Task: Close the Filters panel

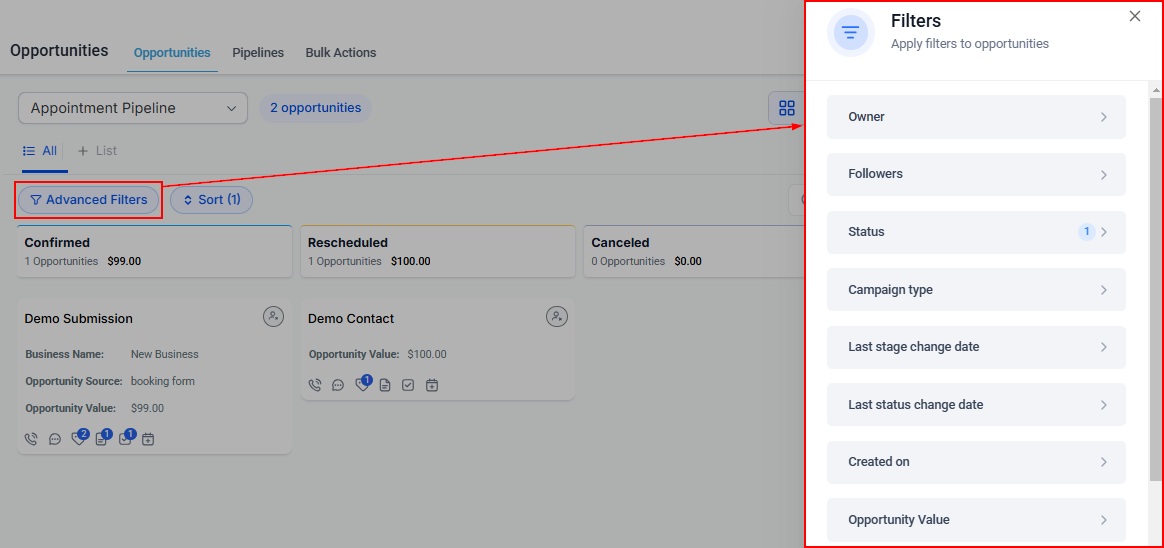Action: (x=1134, y=16)
